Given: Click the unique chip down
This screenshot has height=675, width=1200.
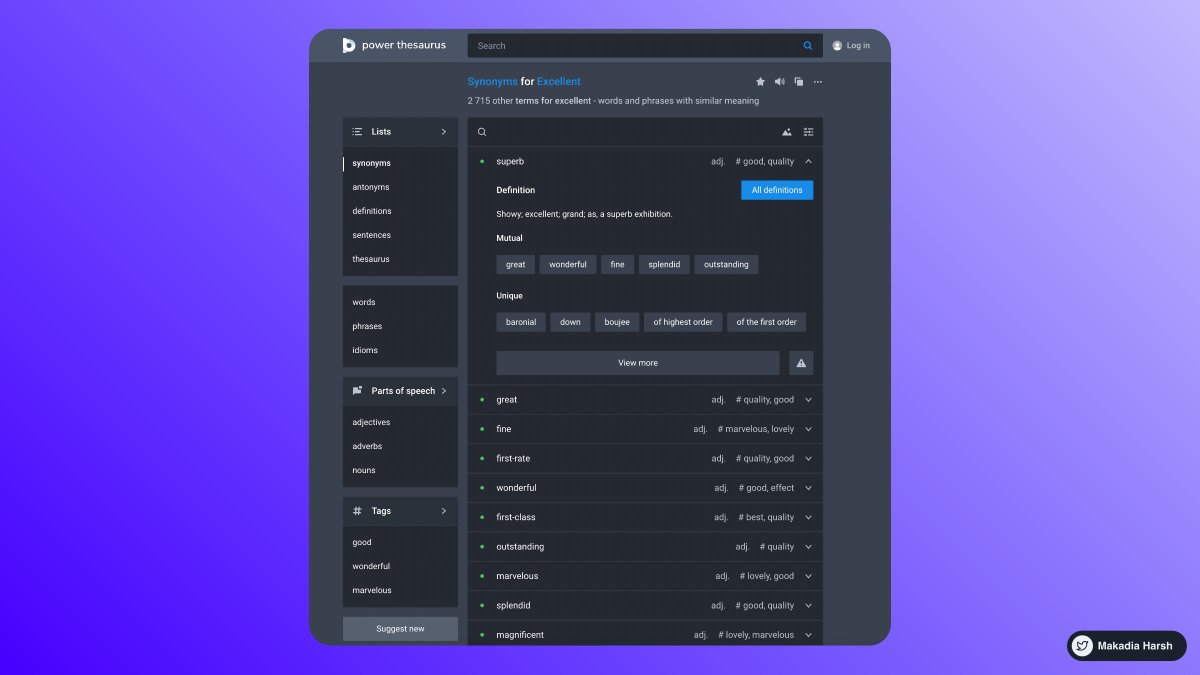Looking at the screenshot, I should coord(570,322).
